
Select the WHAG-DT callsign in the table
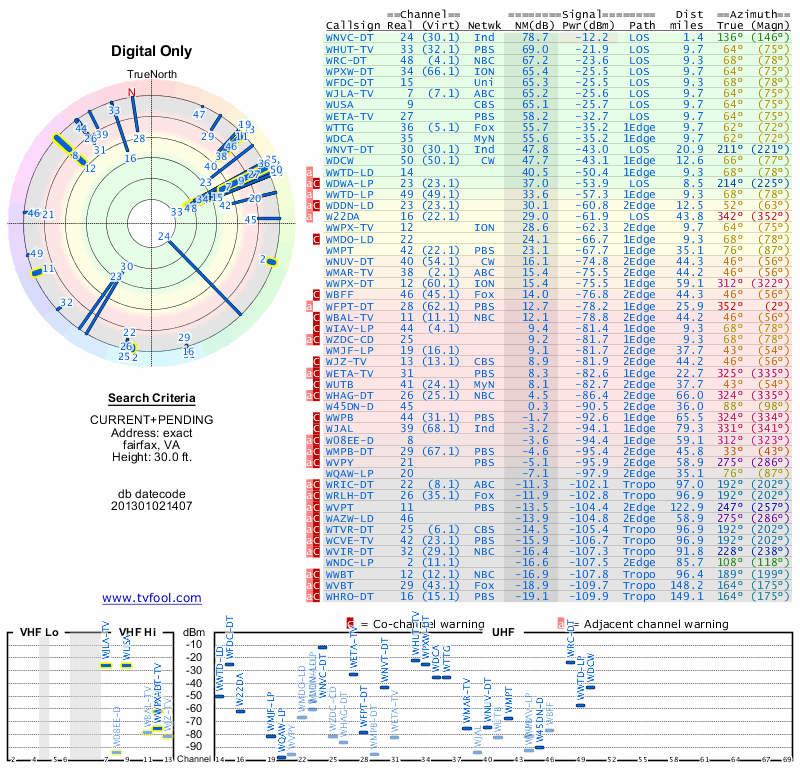click(x=349, y=395)
